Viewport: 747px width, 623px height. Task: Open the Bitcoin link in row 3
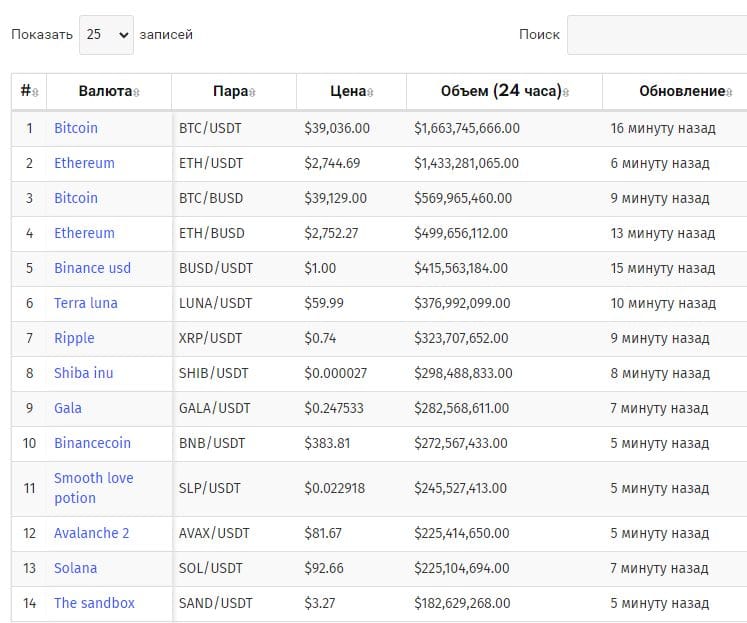(x=76, y=198)
